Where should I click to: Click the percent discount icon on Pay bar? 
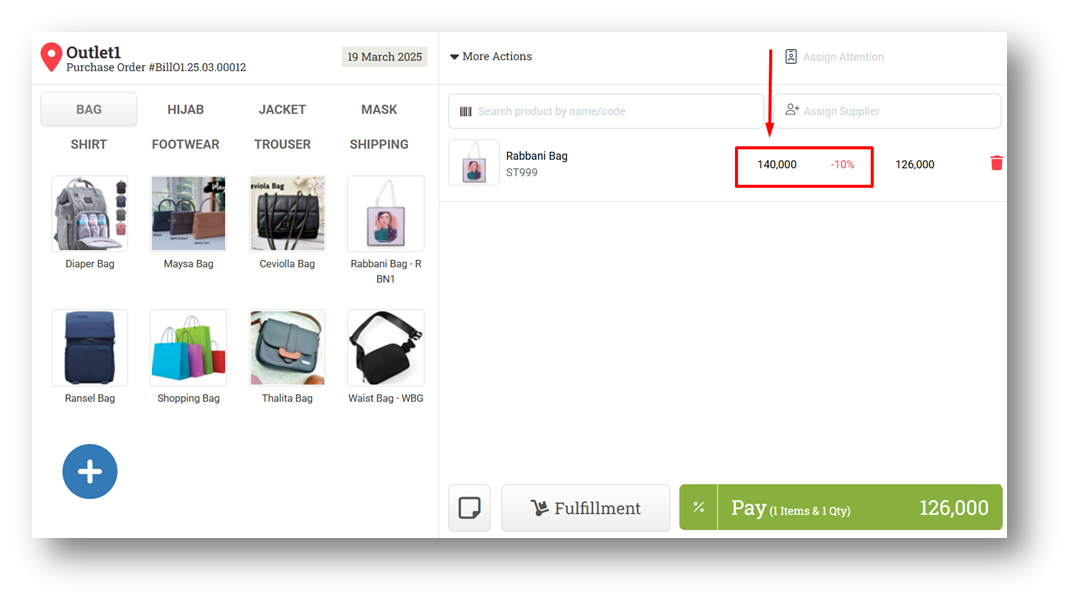click(698, 507)
